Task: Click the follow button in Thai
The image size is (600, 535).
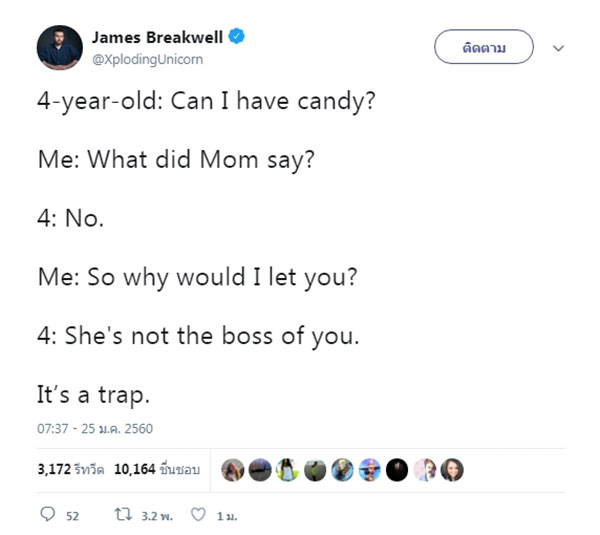Action: pos(484,47)
